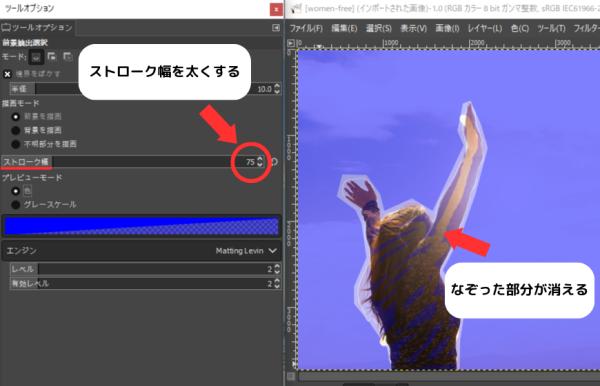
Task: Toggle the feather edges (境界をぼかす) checkbox
Action: tap(7, 74)
